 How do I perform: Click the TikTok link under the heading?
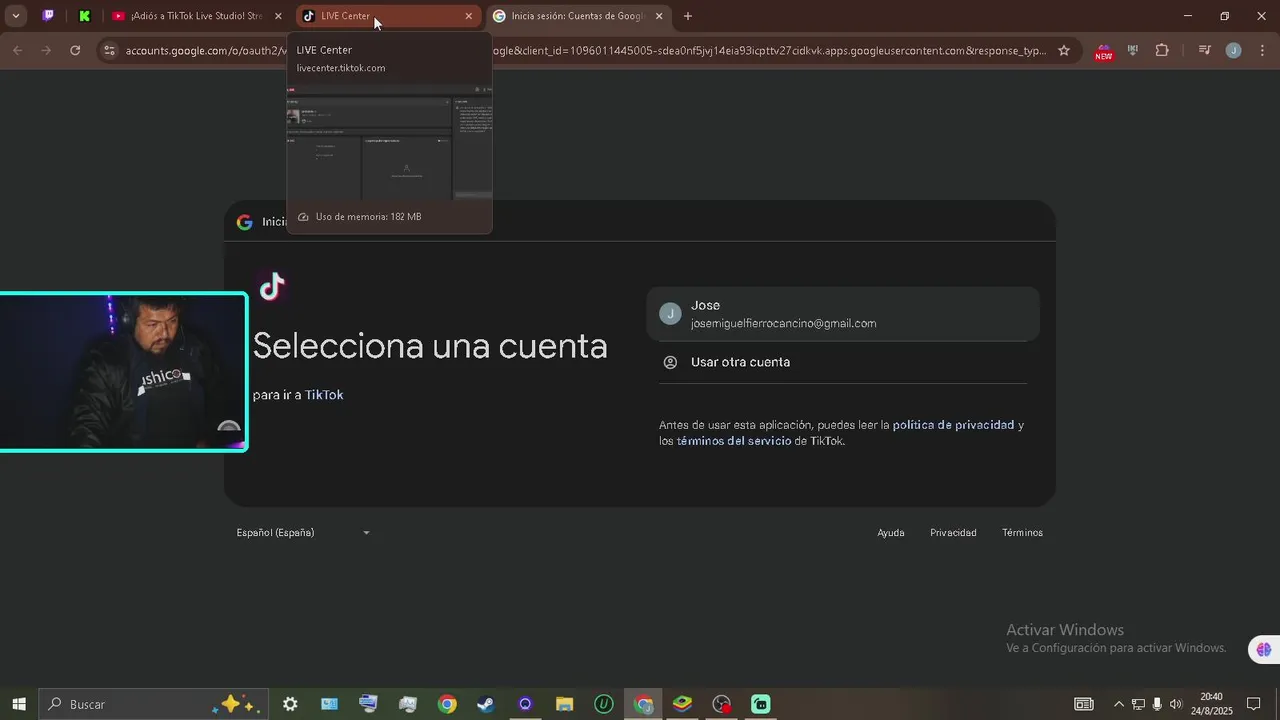pos(324,395)
